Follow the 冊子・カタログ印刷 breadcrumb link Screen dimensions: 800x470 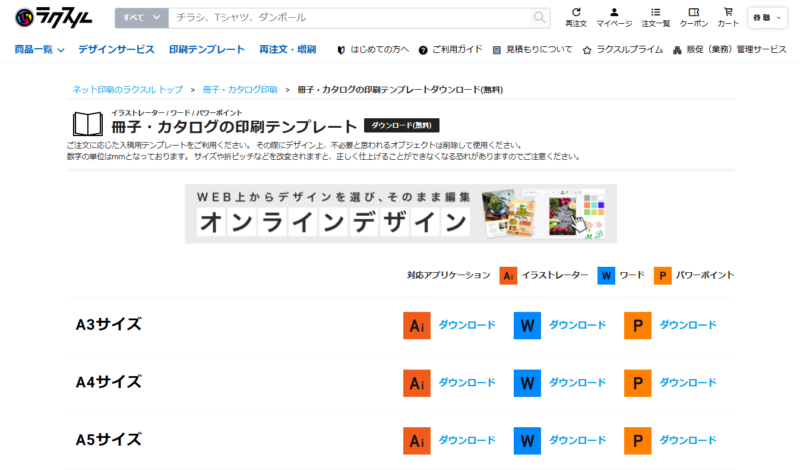pos(239,89)
